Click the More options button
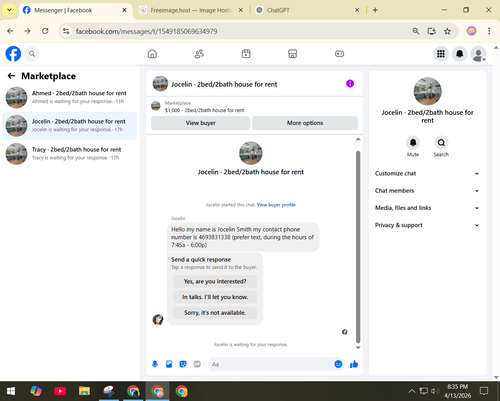Viewport: 500px width, 401px height. click(305, 123)
